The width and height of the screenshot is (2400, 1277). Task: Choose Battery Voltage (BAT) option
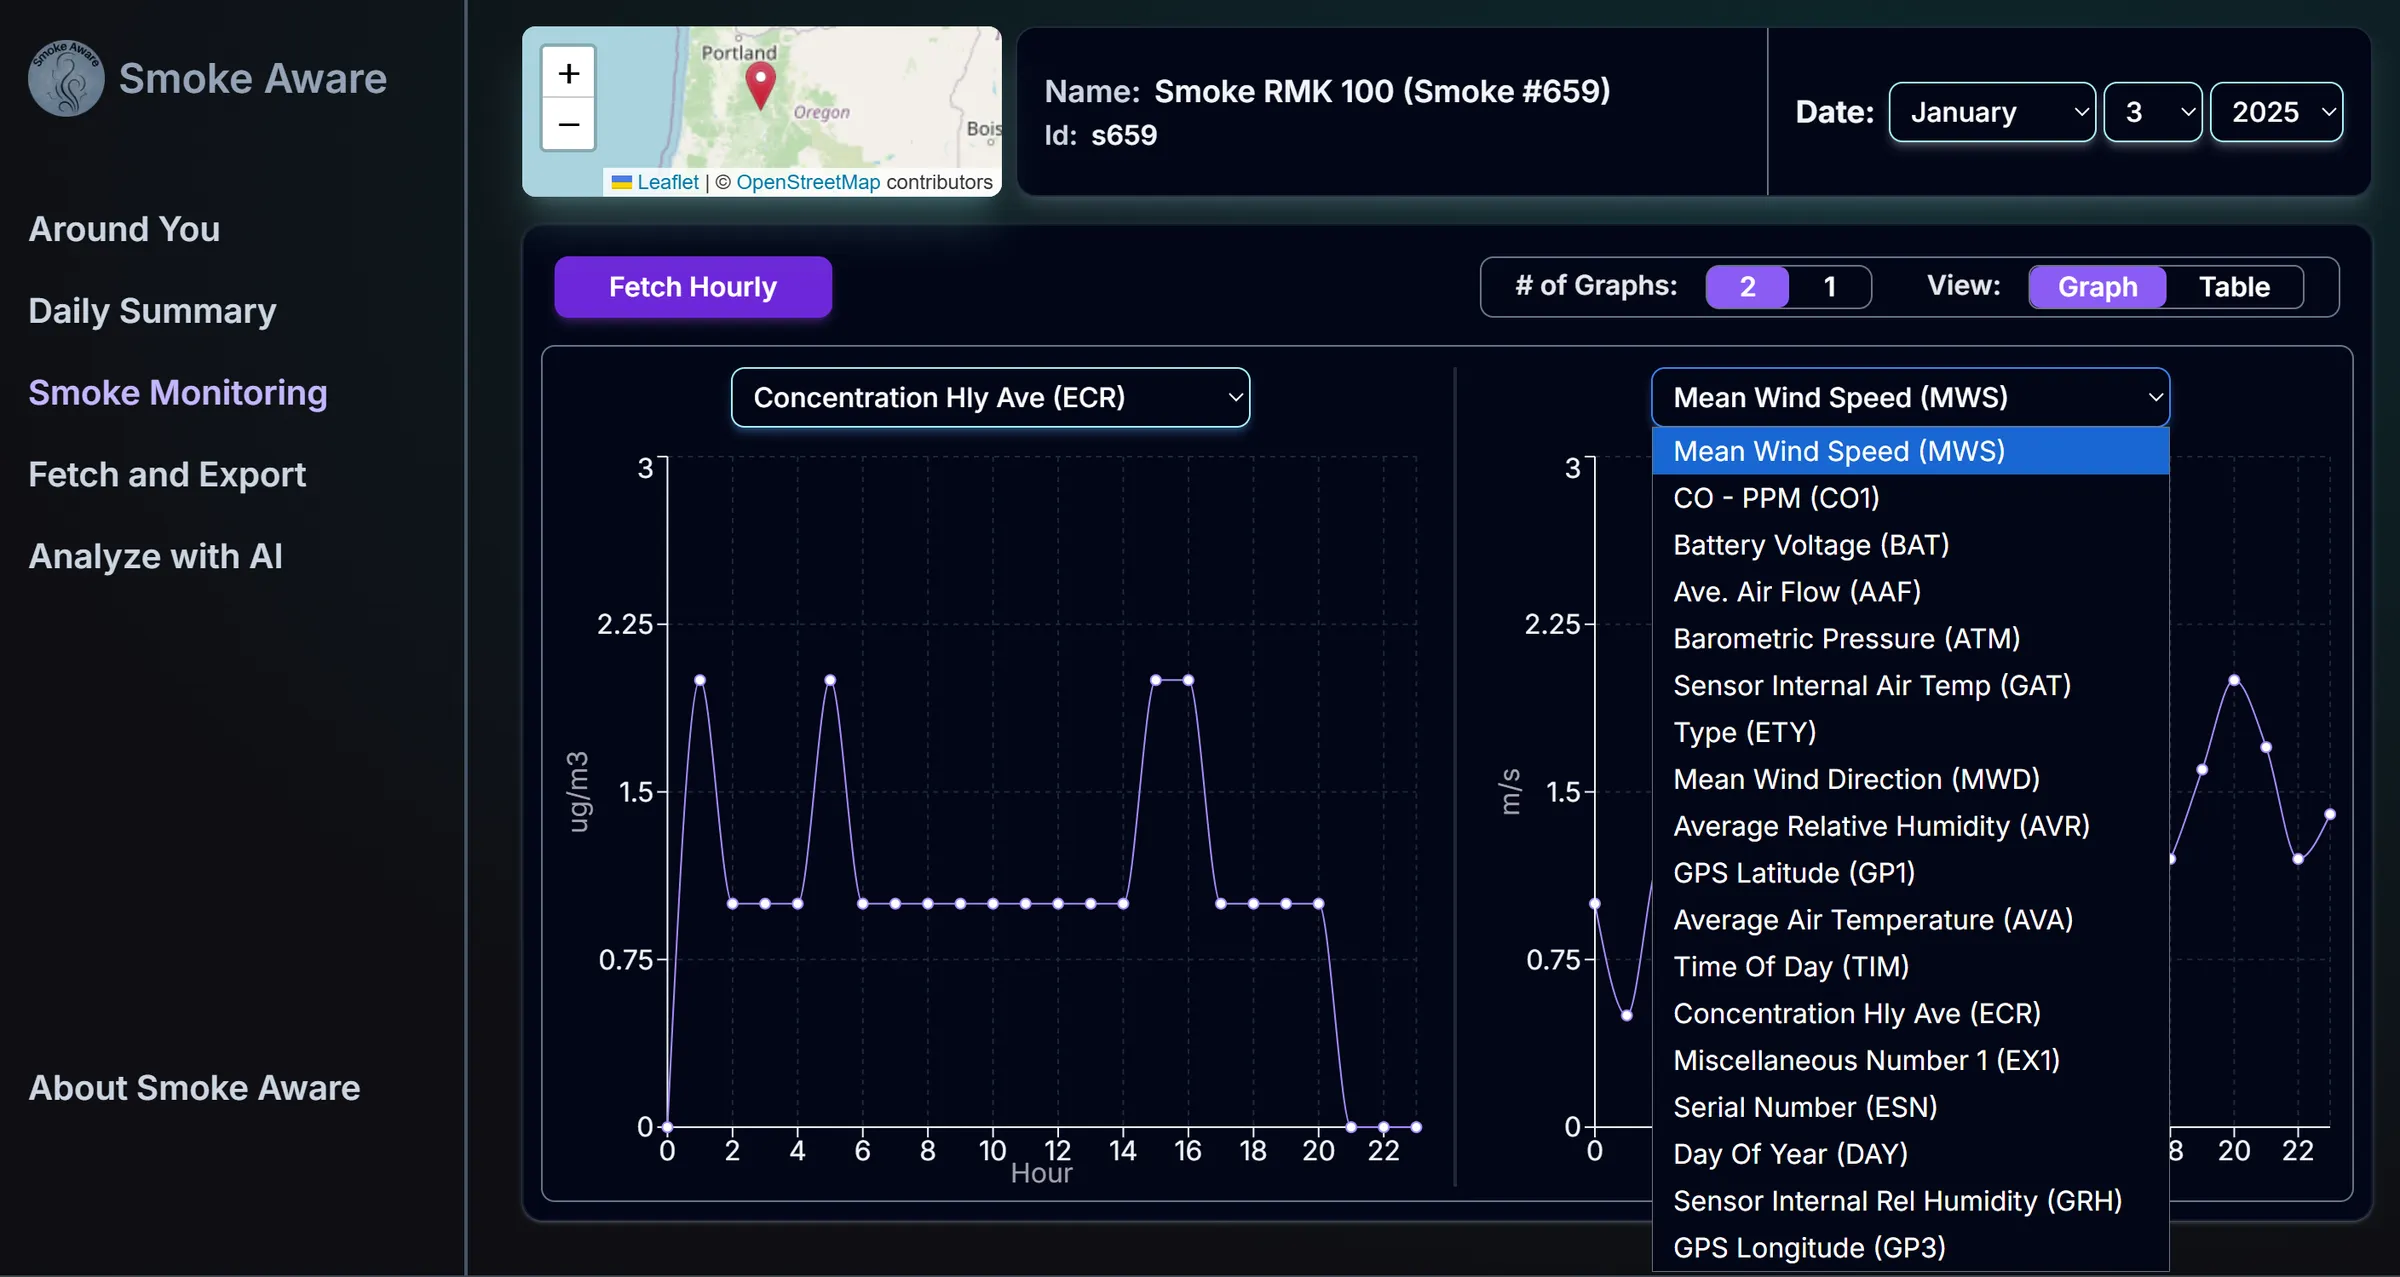pos(1910,545)
